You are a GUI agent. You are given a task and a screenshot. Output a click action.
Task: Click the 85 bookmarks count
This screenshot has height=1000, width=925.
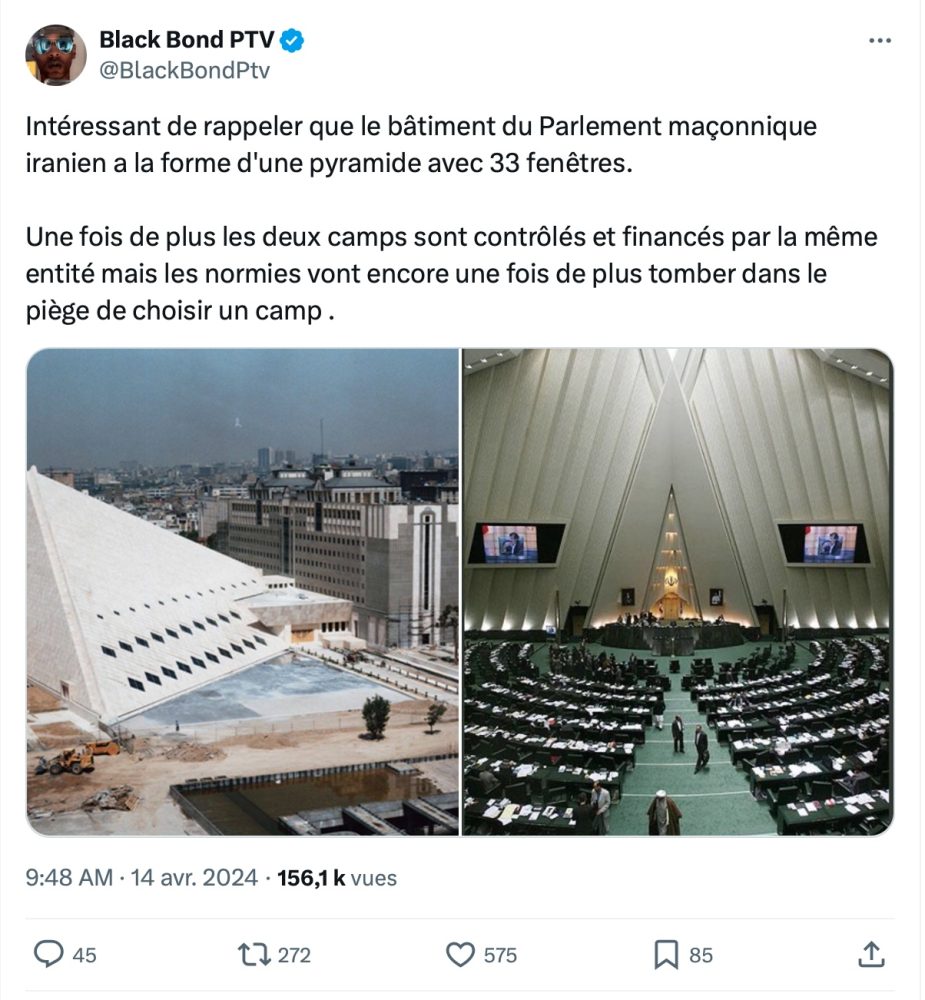click(x=700, y=955)
